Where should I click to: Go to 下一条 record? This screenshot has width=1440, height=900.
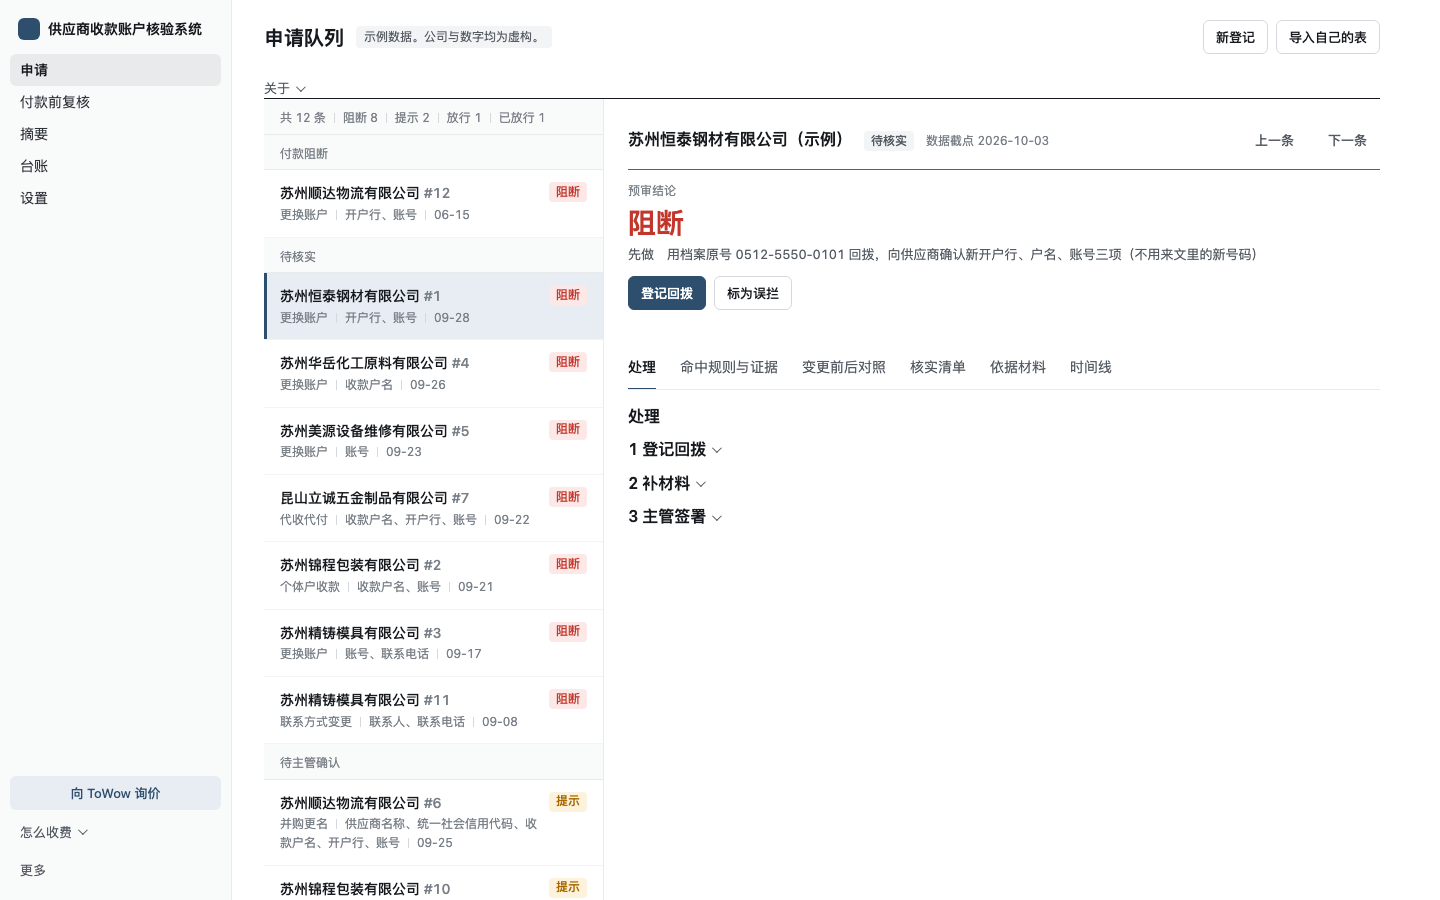[x=1347, y=141]
